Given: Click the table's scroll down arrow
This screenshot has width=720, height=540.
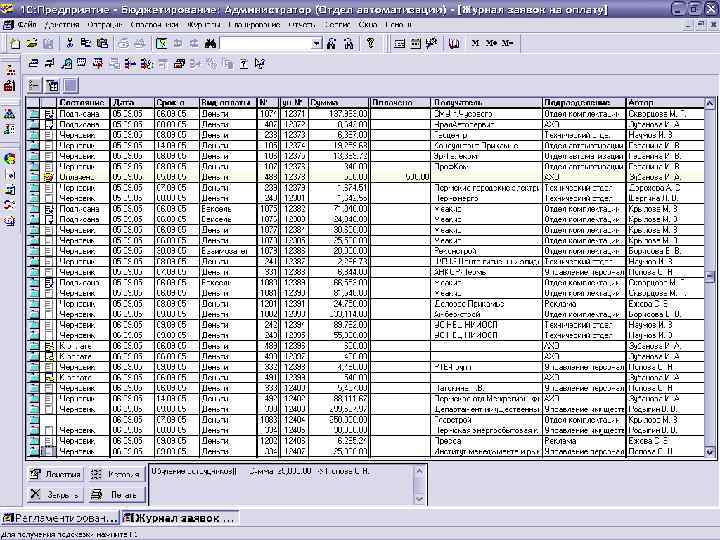Looking at the screenshot, I should click(709, 452).
